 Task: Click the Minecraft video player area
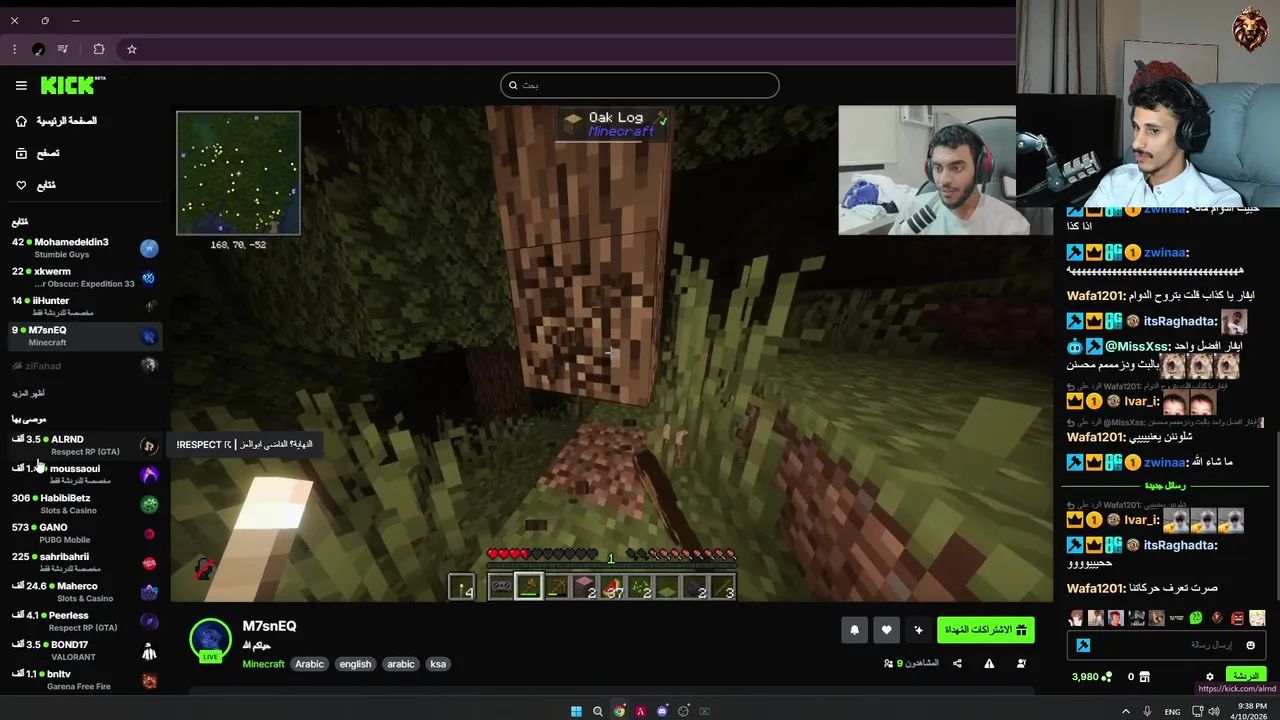click(611, 354)
